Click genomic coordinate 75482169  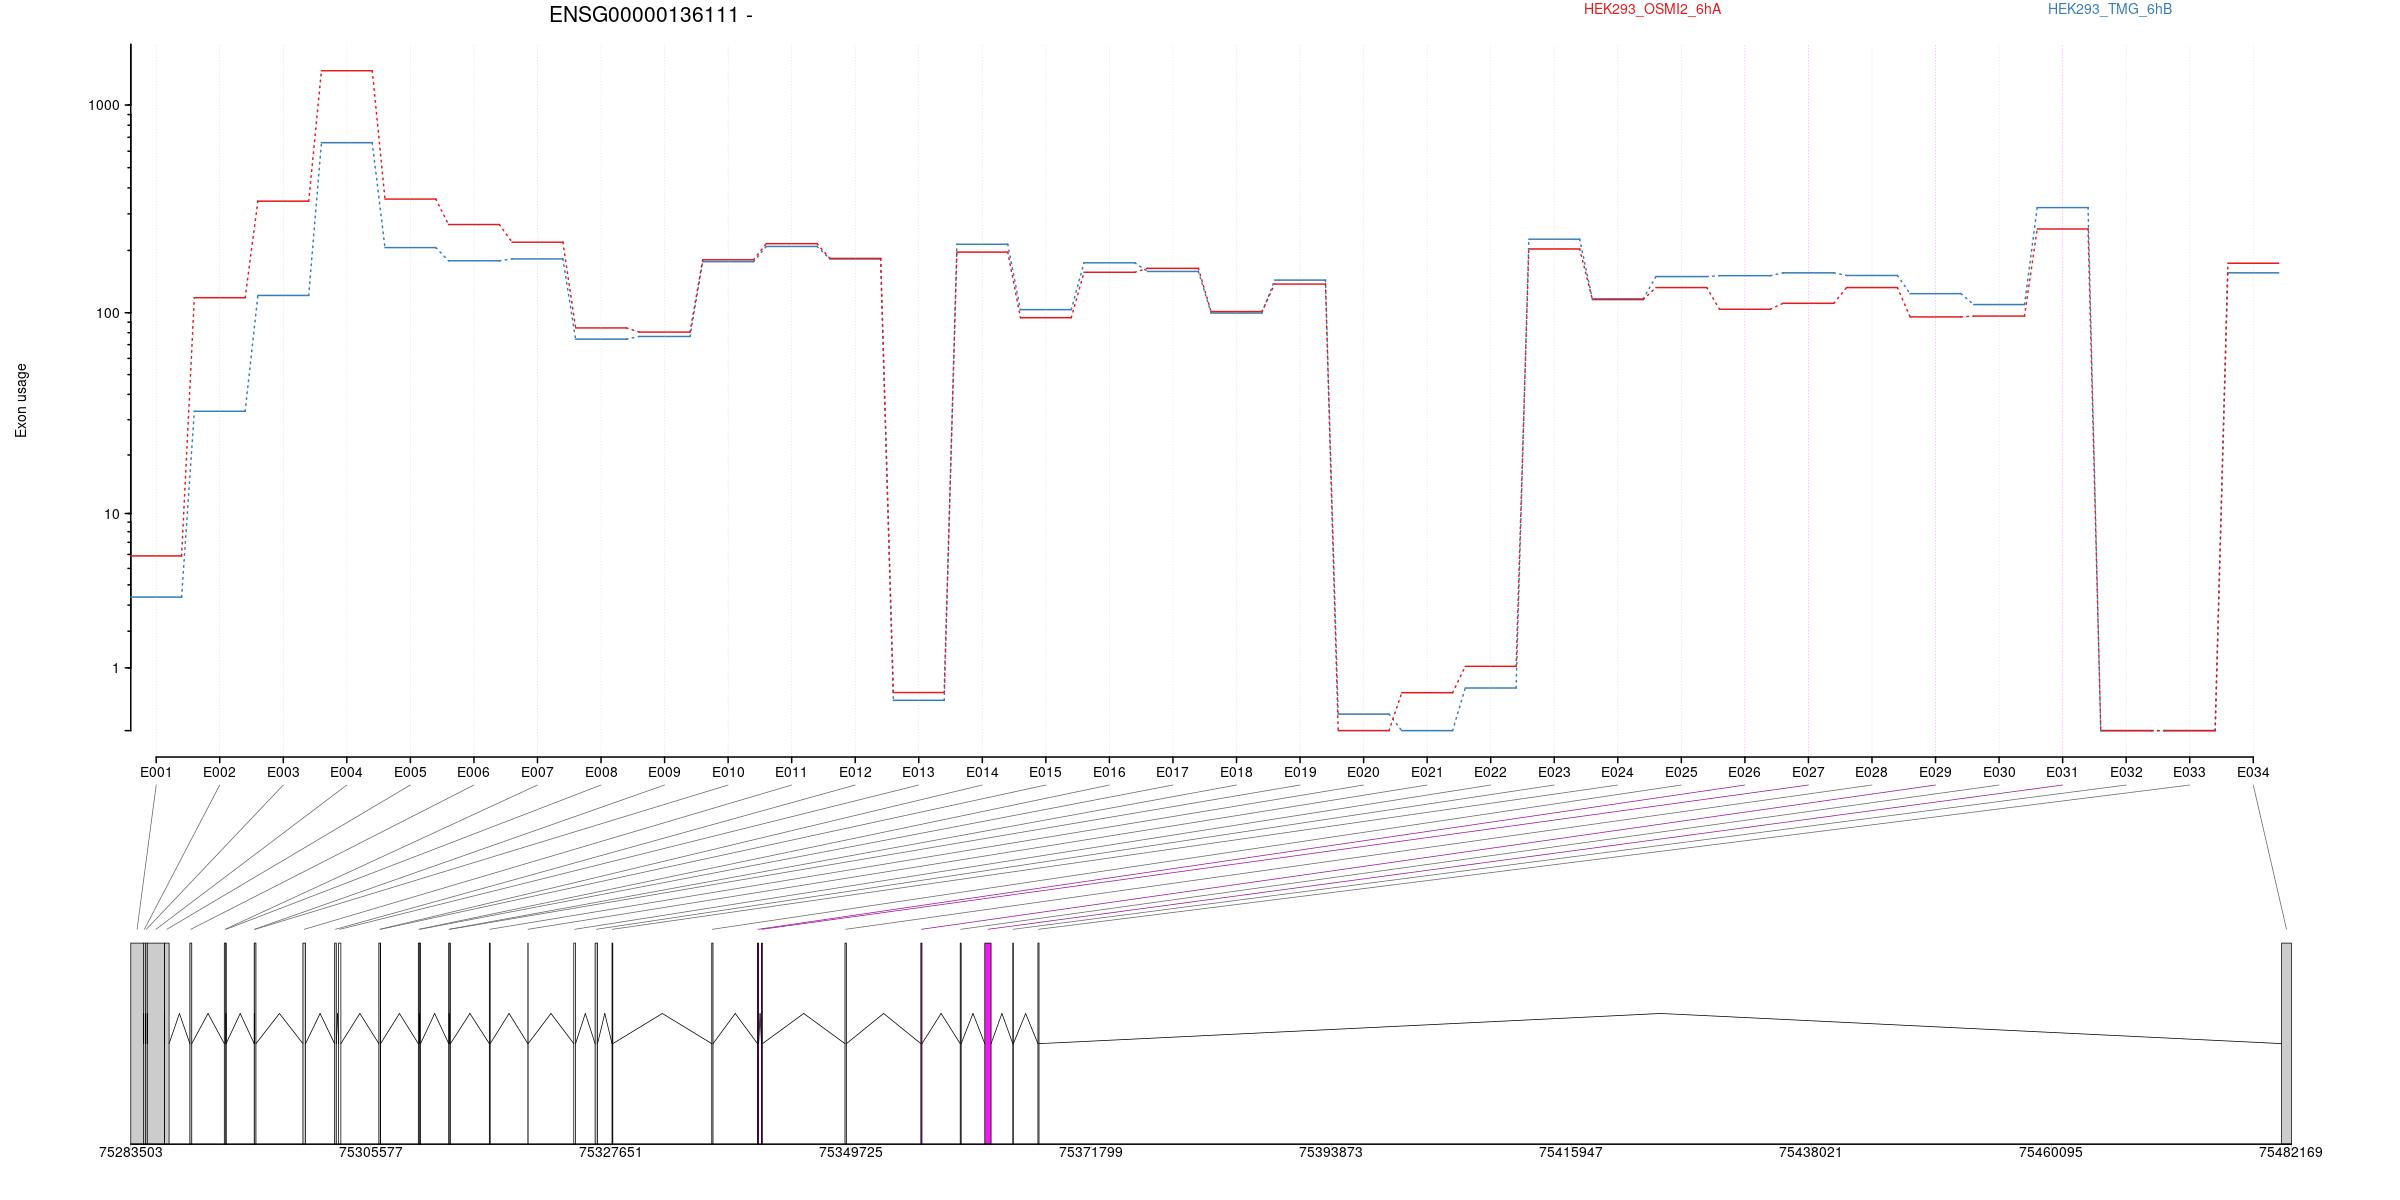pos(2291,1152)
